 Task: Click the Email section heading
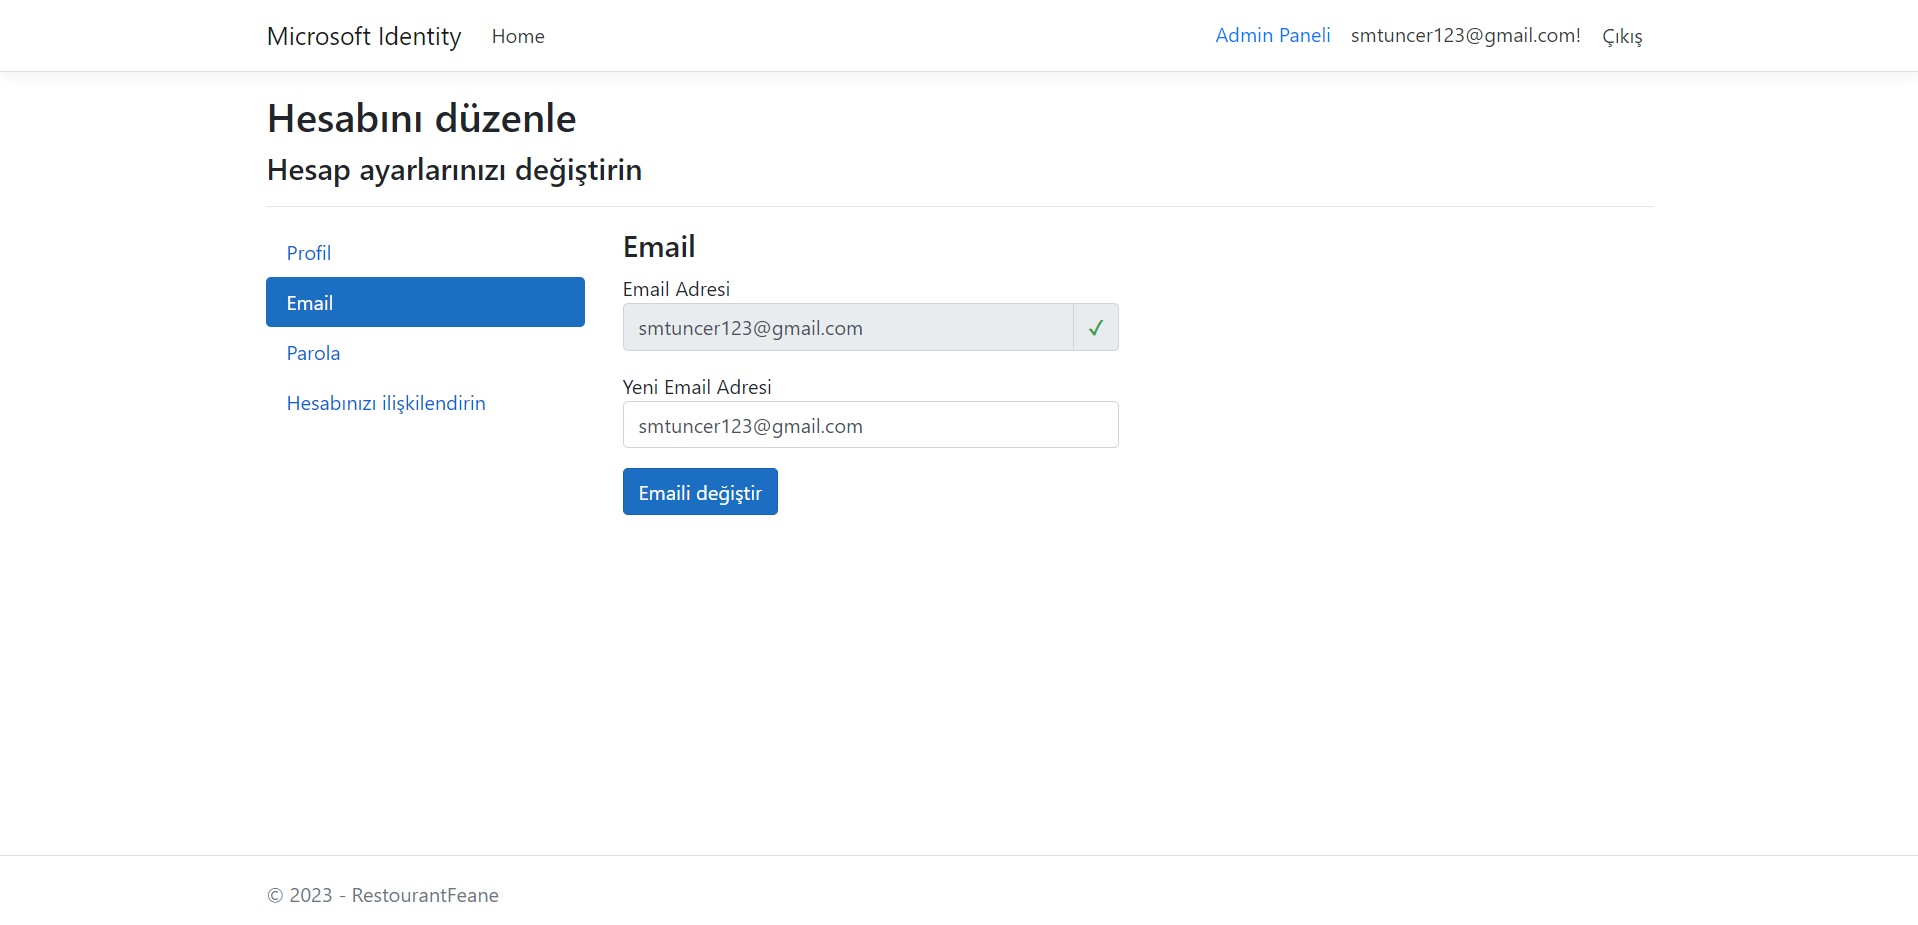coord(658,246)
